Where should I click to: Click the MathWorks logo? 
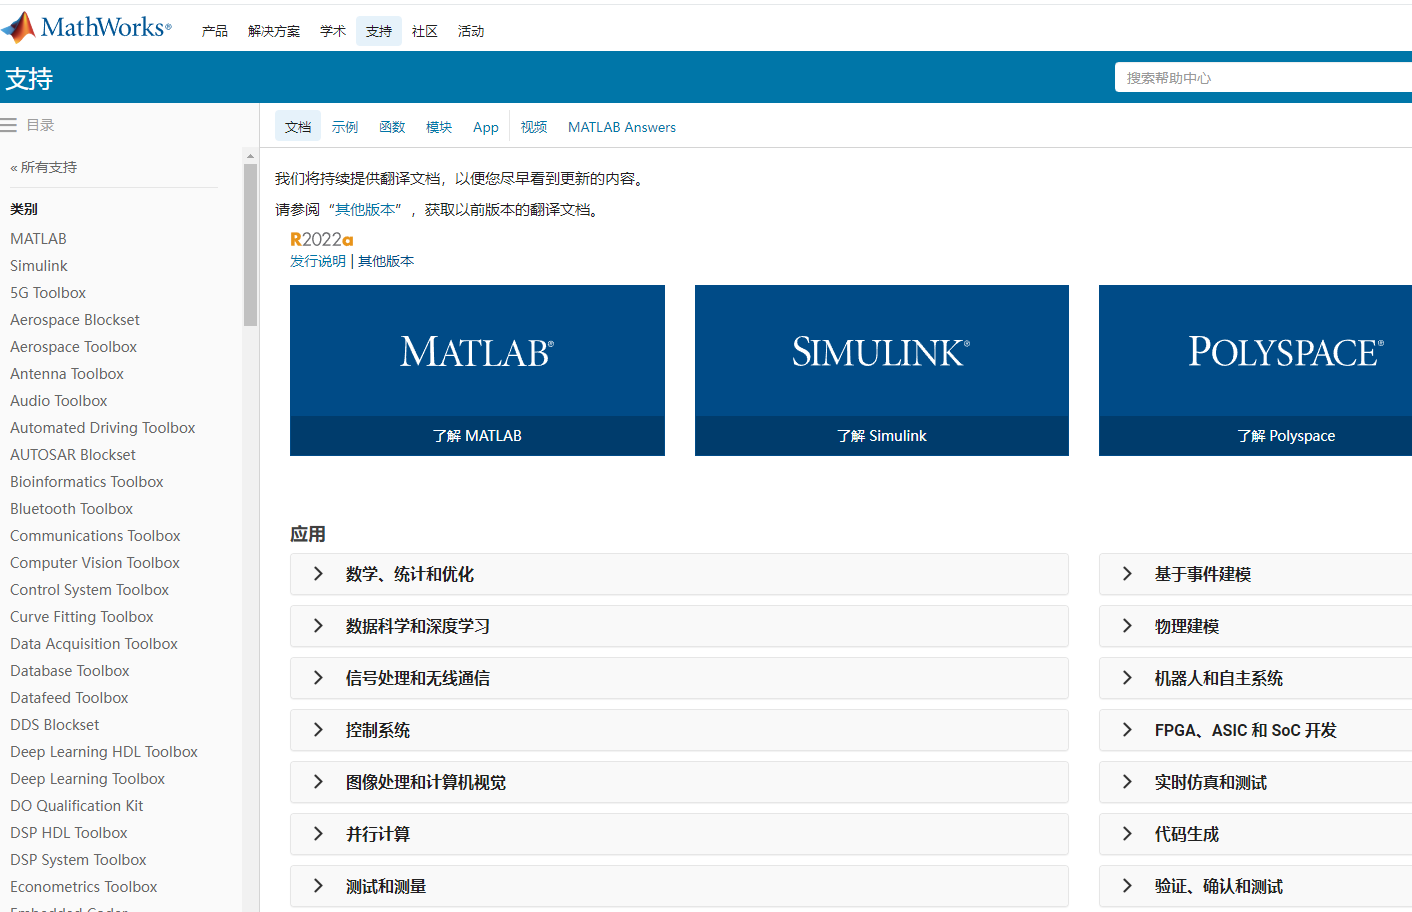(85, 27)
